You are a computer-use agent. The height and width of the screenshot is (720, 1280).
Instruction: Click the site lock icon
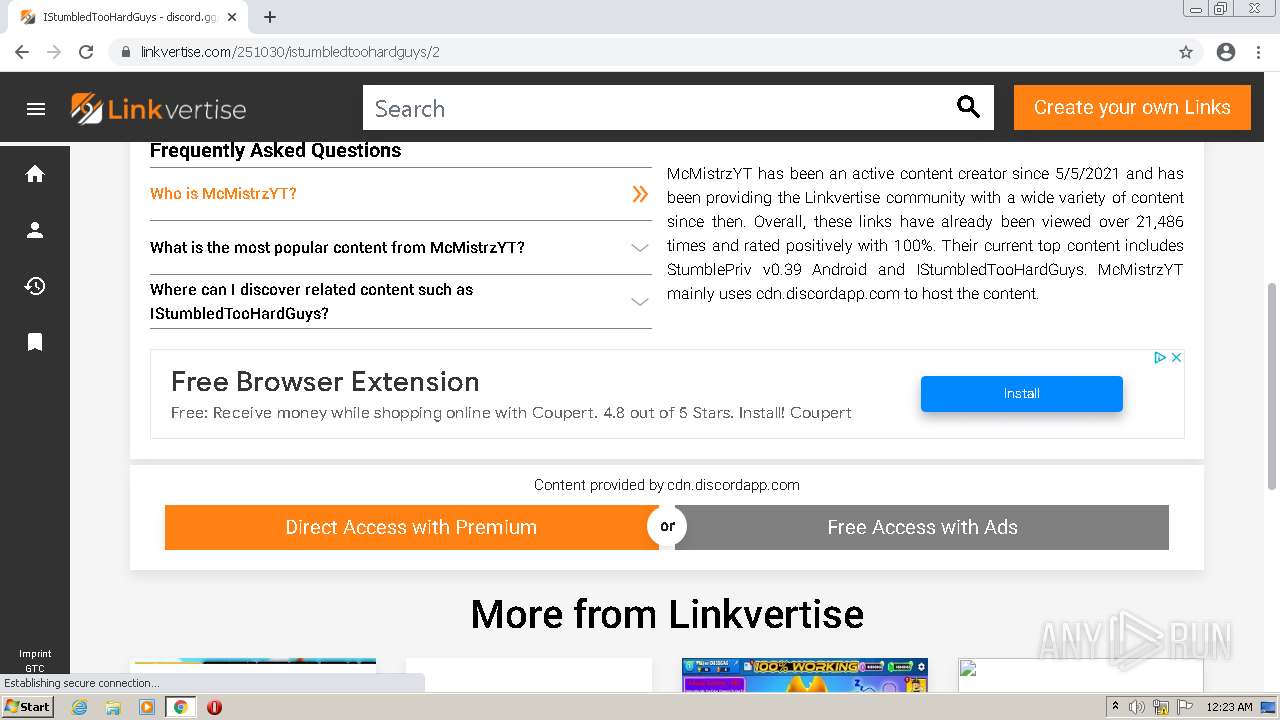point(126,52)
